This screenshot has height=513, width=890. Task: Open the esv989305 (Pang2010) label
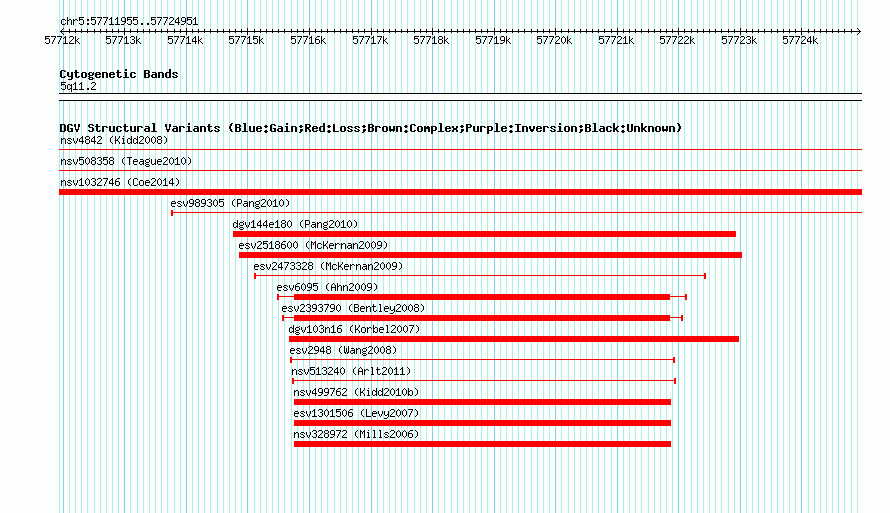230,203
